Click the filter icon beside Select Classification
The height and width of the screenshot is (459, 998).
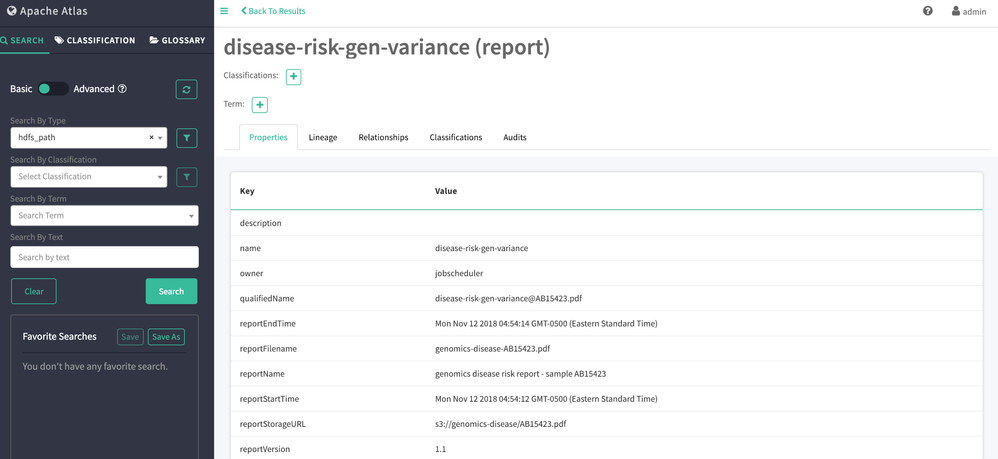click(186, 177)
